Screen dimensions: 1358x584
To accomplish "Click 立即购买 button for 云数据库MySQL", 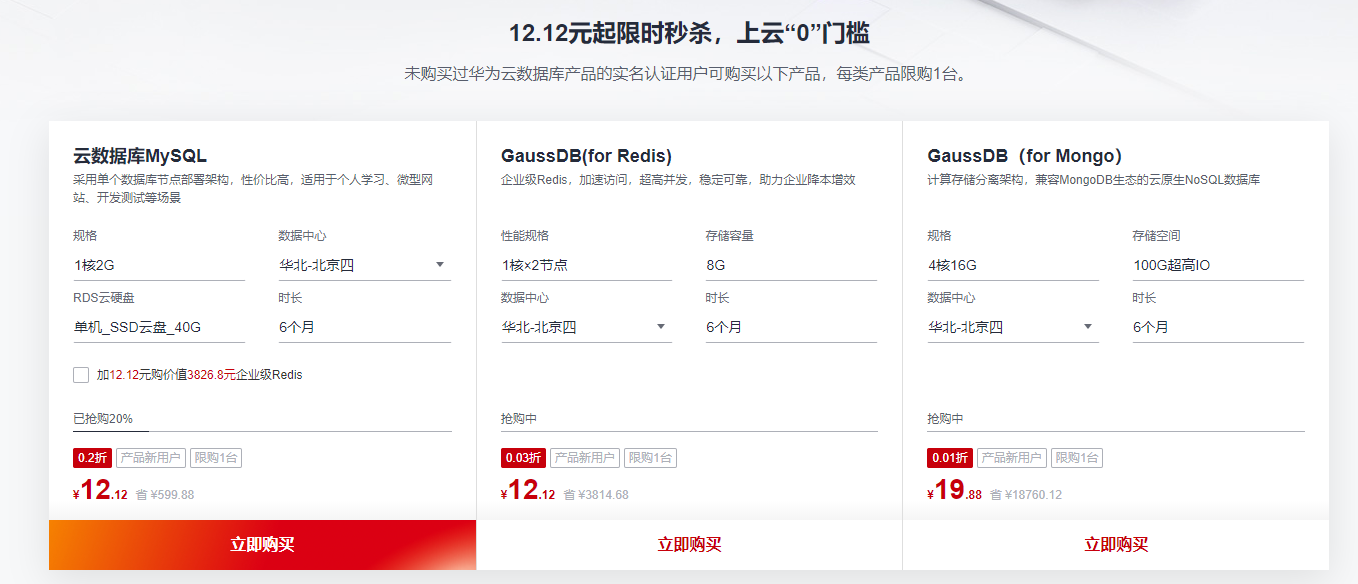I will coord(262,545).
